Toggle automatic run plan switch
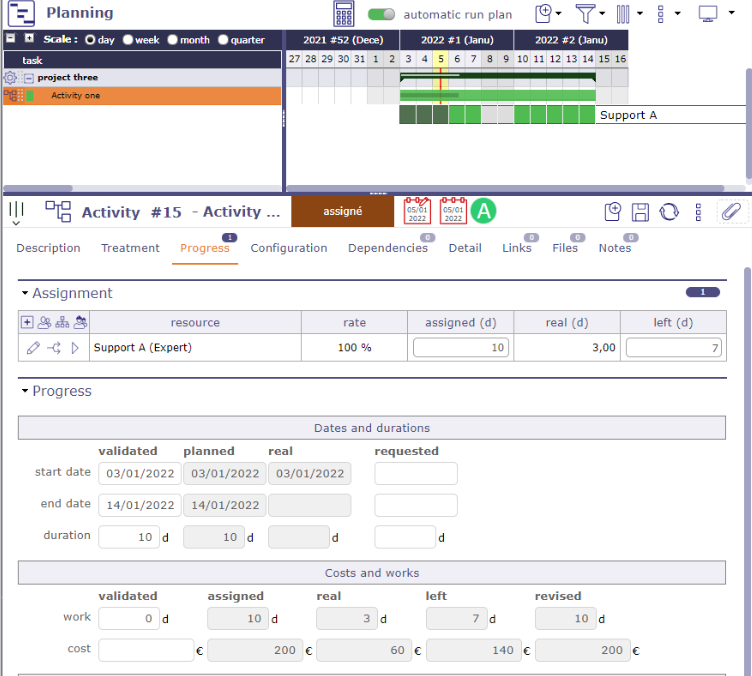Viewport: 752px width, 676px height. 381,14
